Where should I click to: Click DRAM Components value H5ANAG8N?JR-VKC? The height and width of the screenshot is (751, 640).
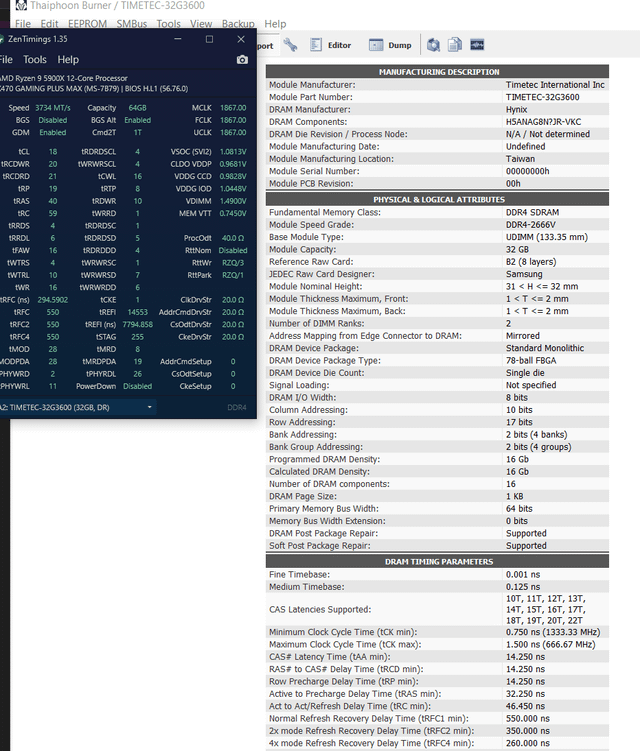point(543,122)
